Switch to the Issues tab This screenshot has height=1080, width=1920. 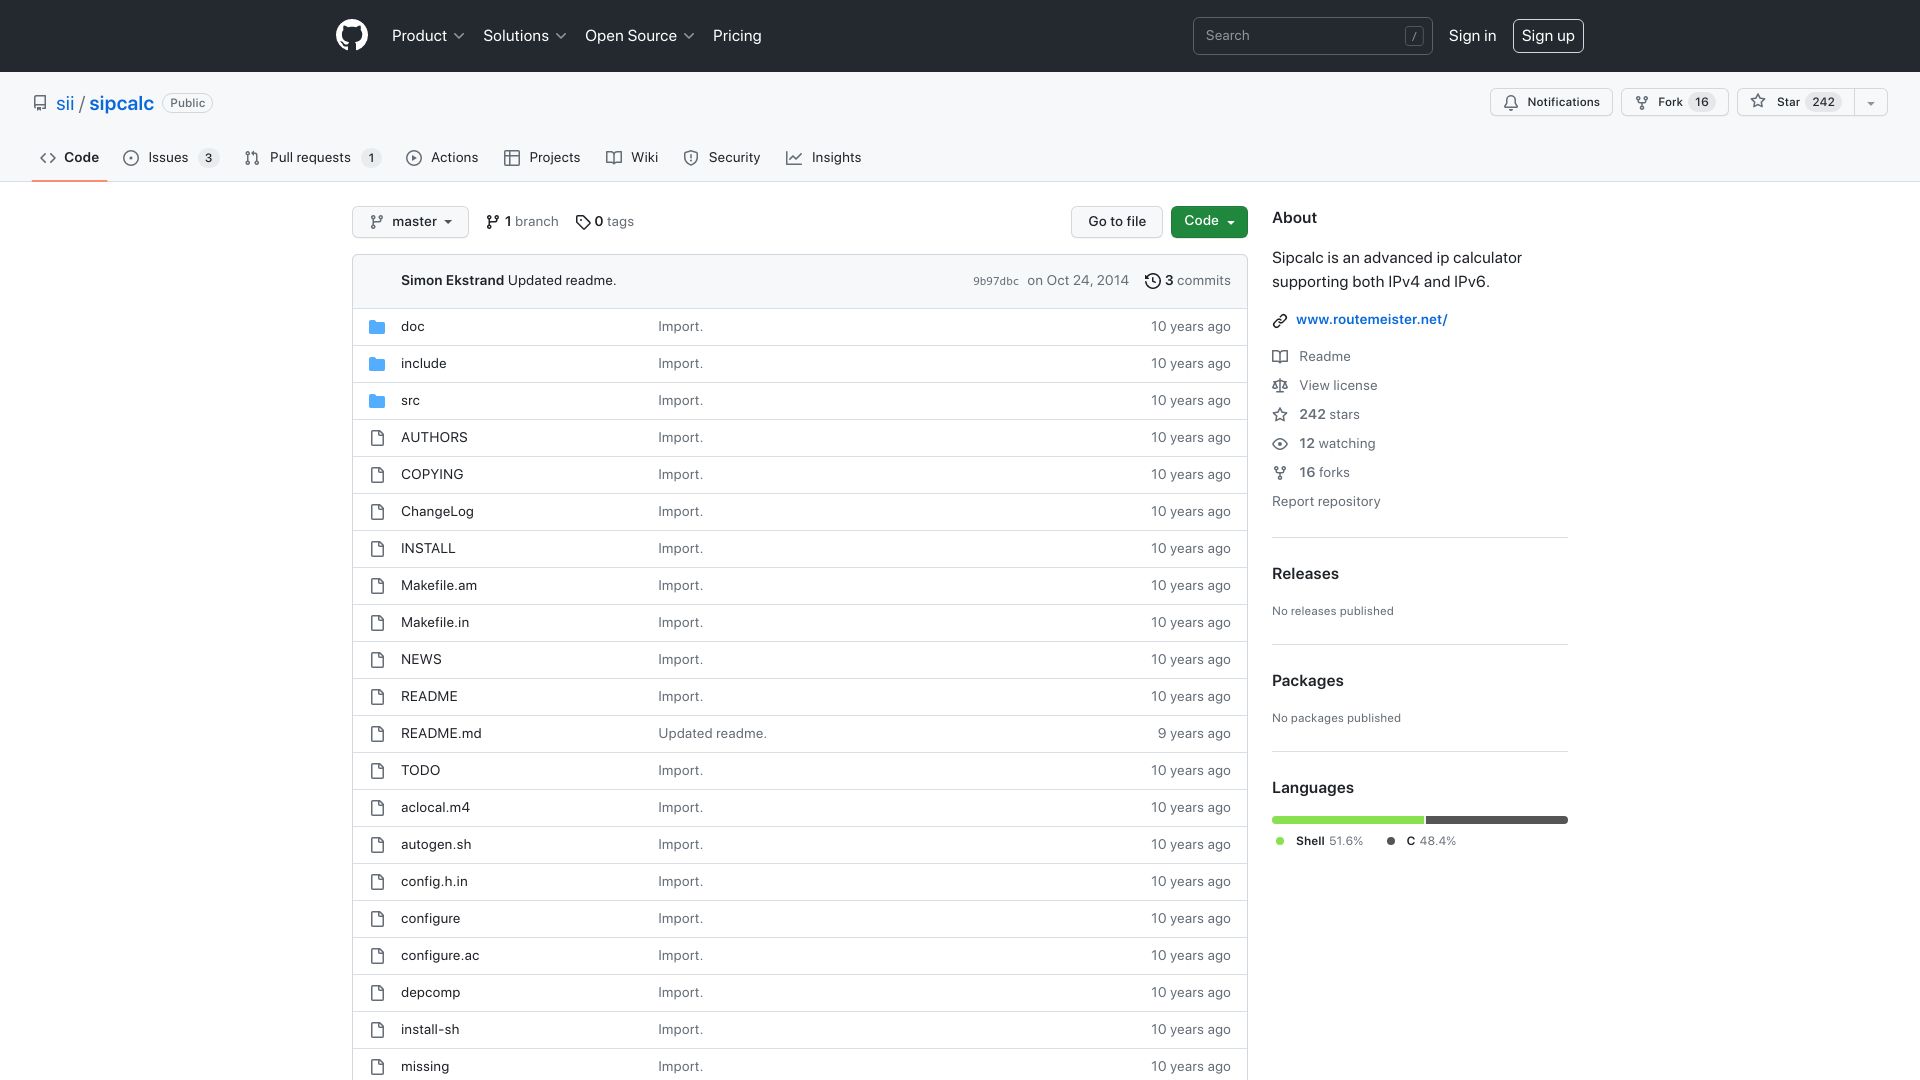pyautogui.click(x=171, y=158)
